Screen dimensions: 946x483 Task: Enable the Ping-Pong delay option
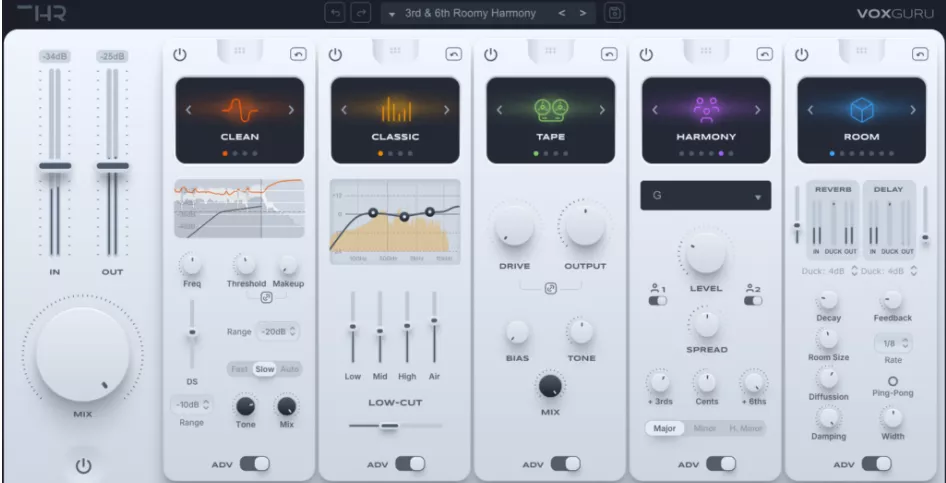tap(893, 381)
